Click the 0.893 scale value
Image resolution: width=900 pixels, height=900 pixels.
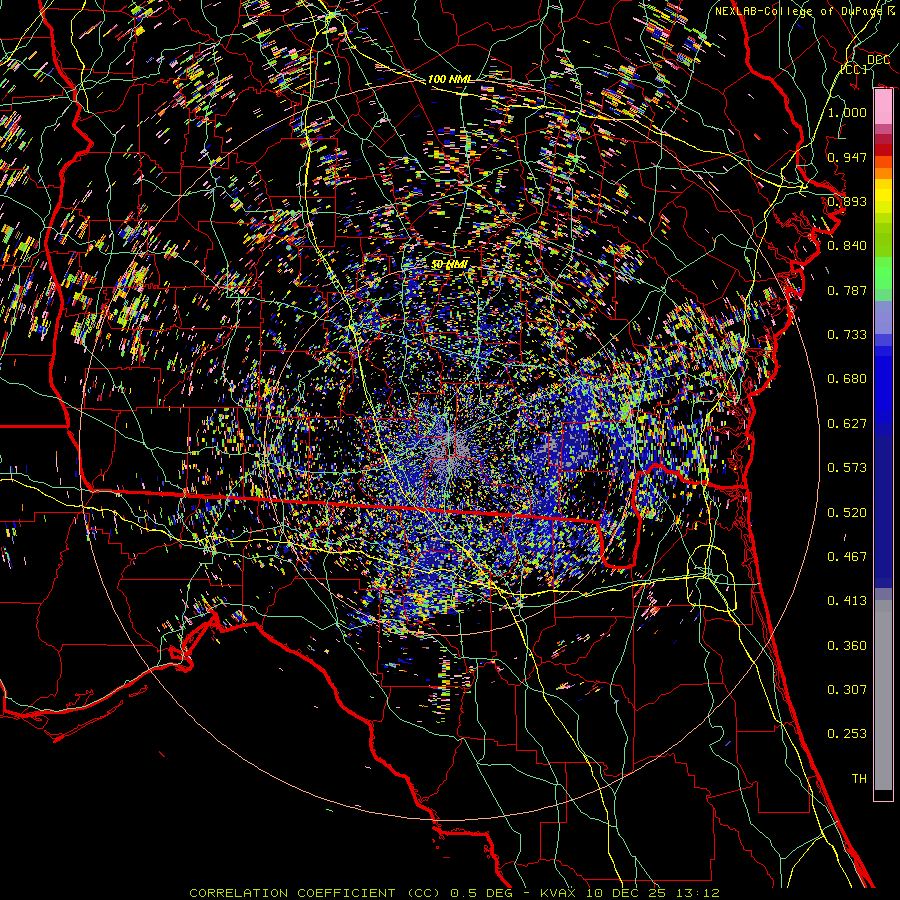[847, 201]
